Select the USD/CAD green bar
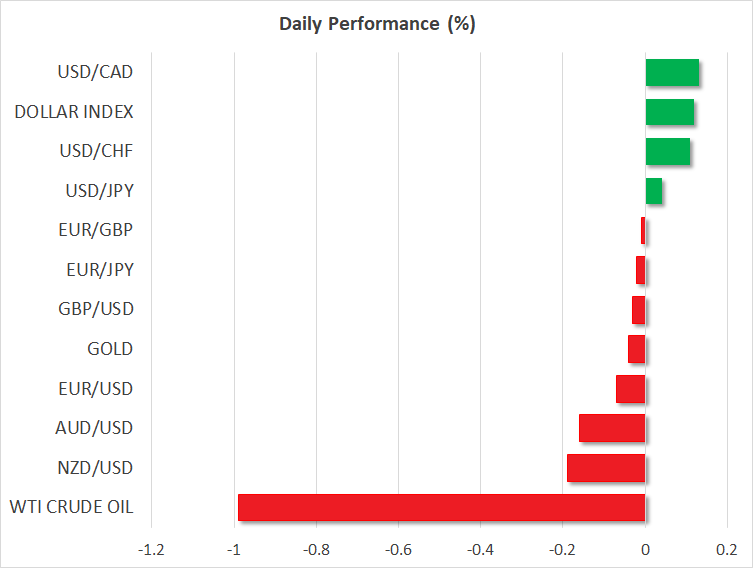Image resolution: width=753 pixels, height=568 pixels. point(672,73)
